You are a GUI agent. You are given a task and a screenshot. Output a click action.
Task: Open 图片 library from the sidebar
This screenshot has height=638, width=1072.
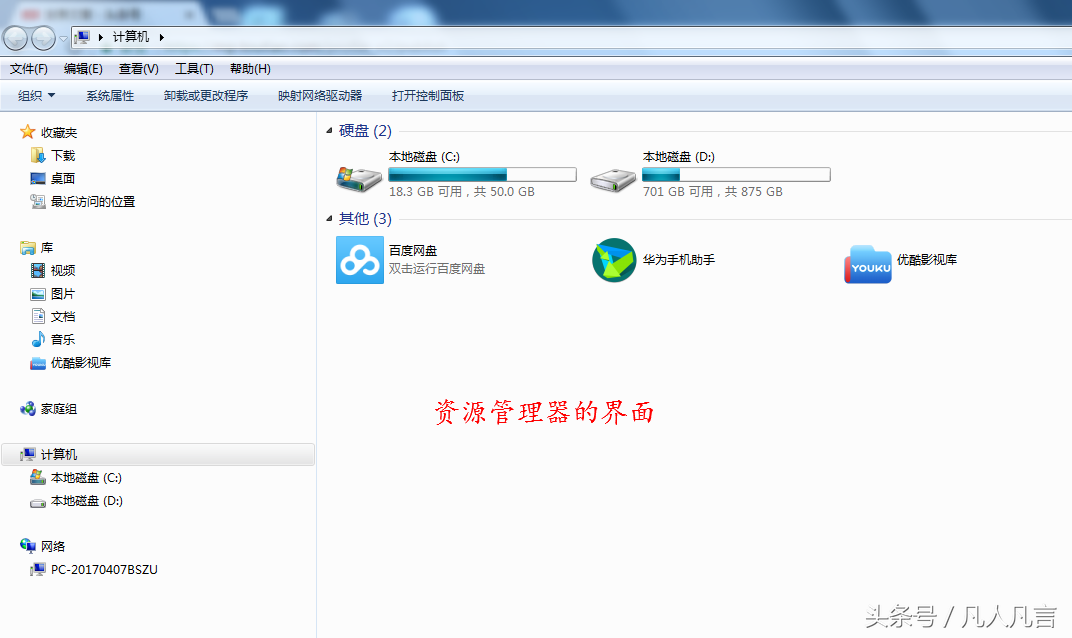pyautogui.click(x=62, y=293)
